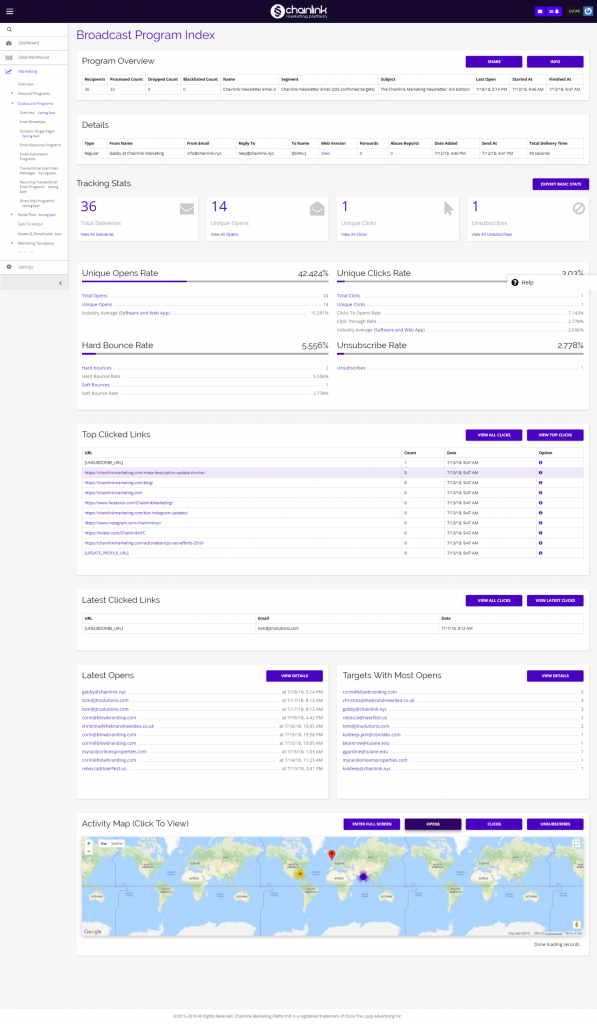Click the hamburger menu icon top left
Image resolution: width=597 pixels, height=1024 pixels.
[x=9, y=11]
